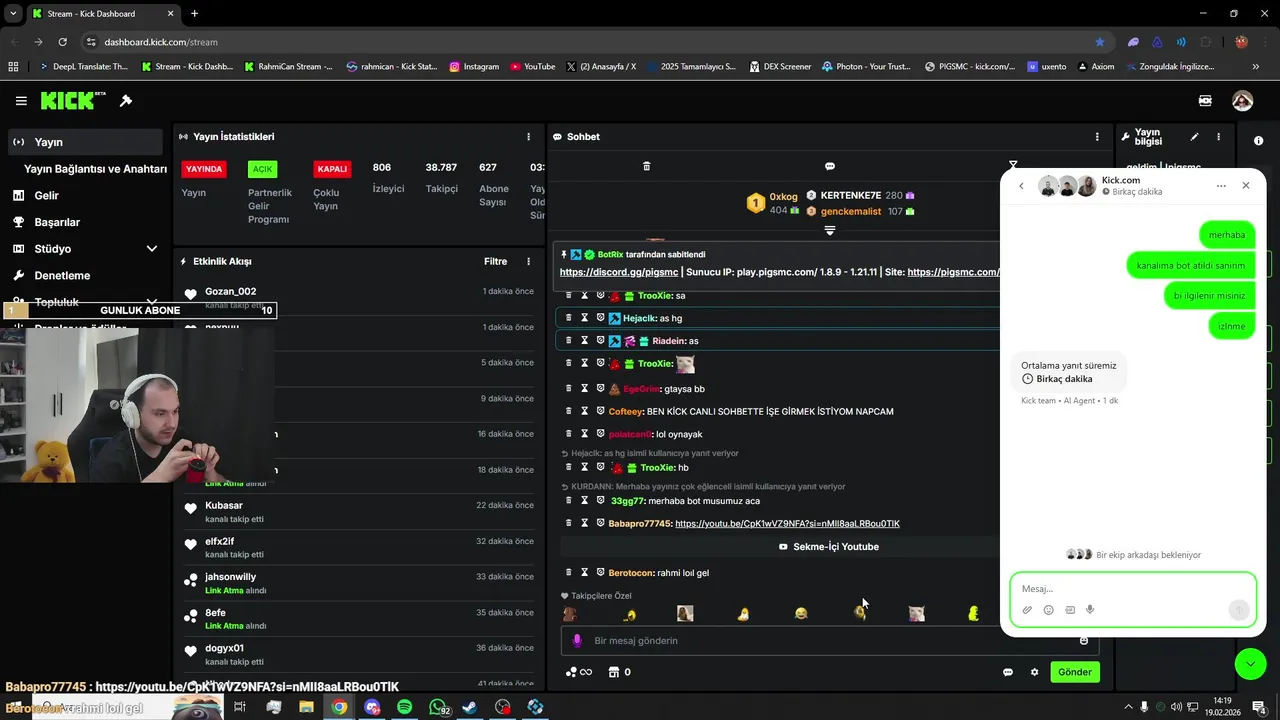Click the GIF icon in support widget
The width and height of the screenshot is (1280, 720).
click(1069, 610)
